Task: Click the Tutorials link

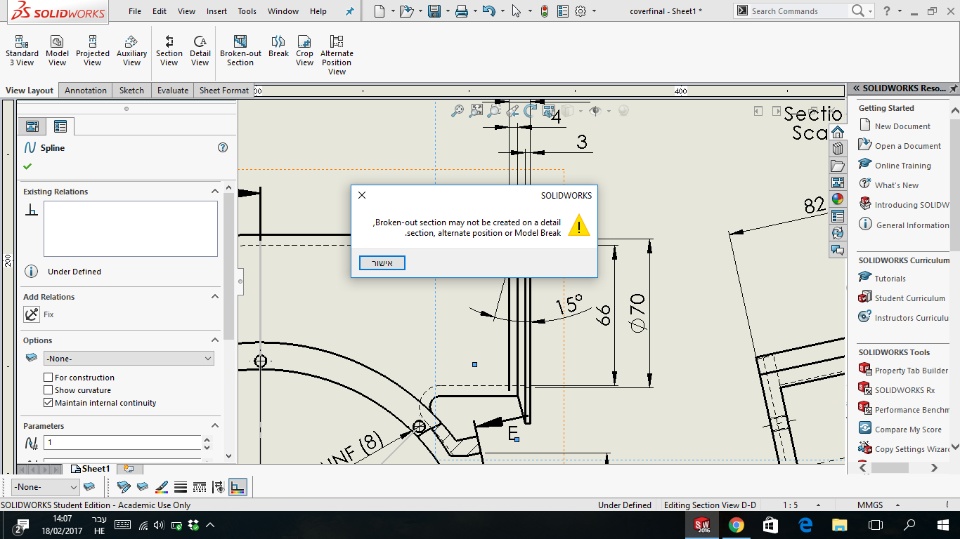Action: (x=890, y=278)
